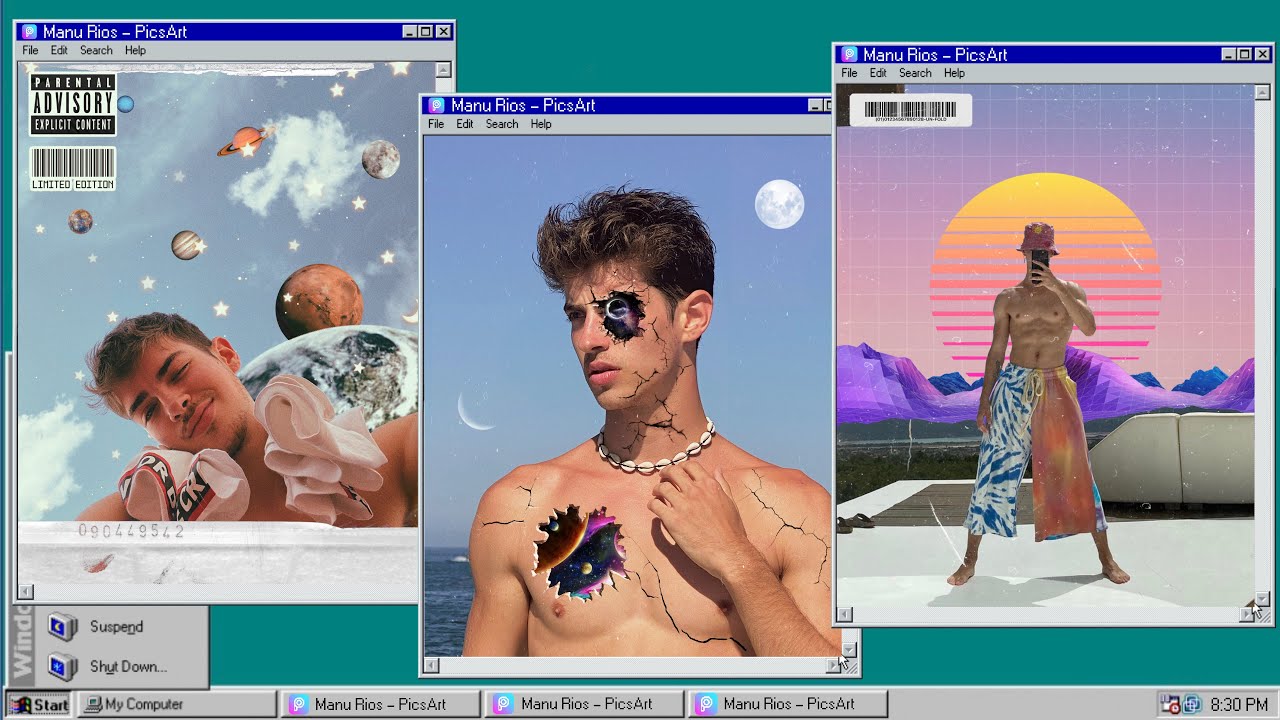Open File menu in the cracked-face window
1280x720 pixels.
pyautogui.click(x=436, y=124)
